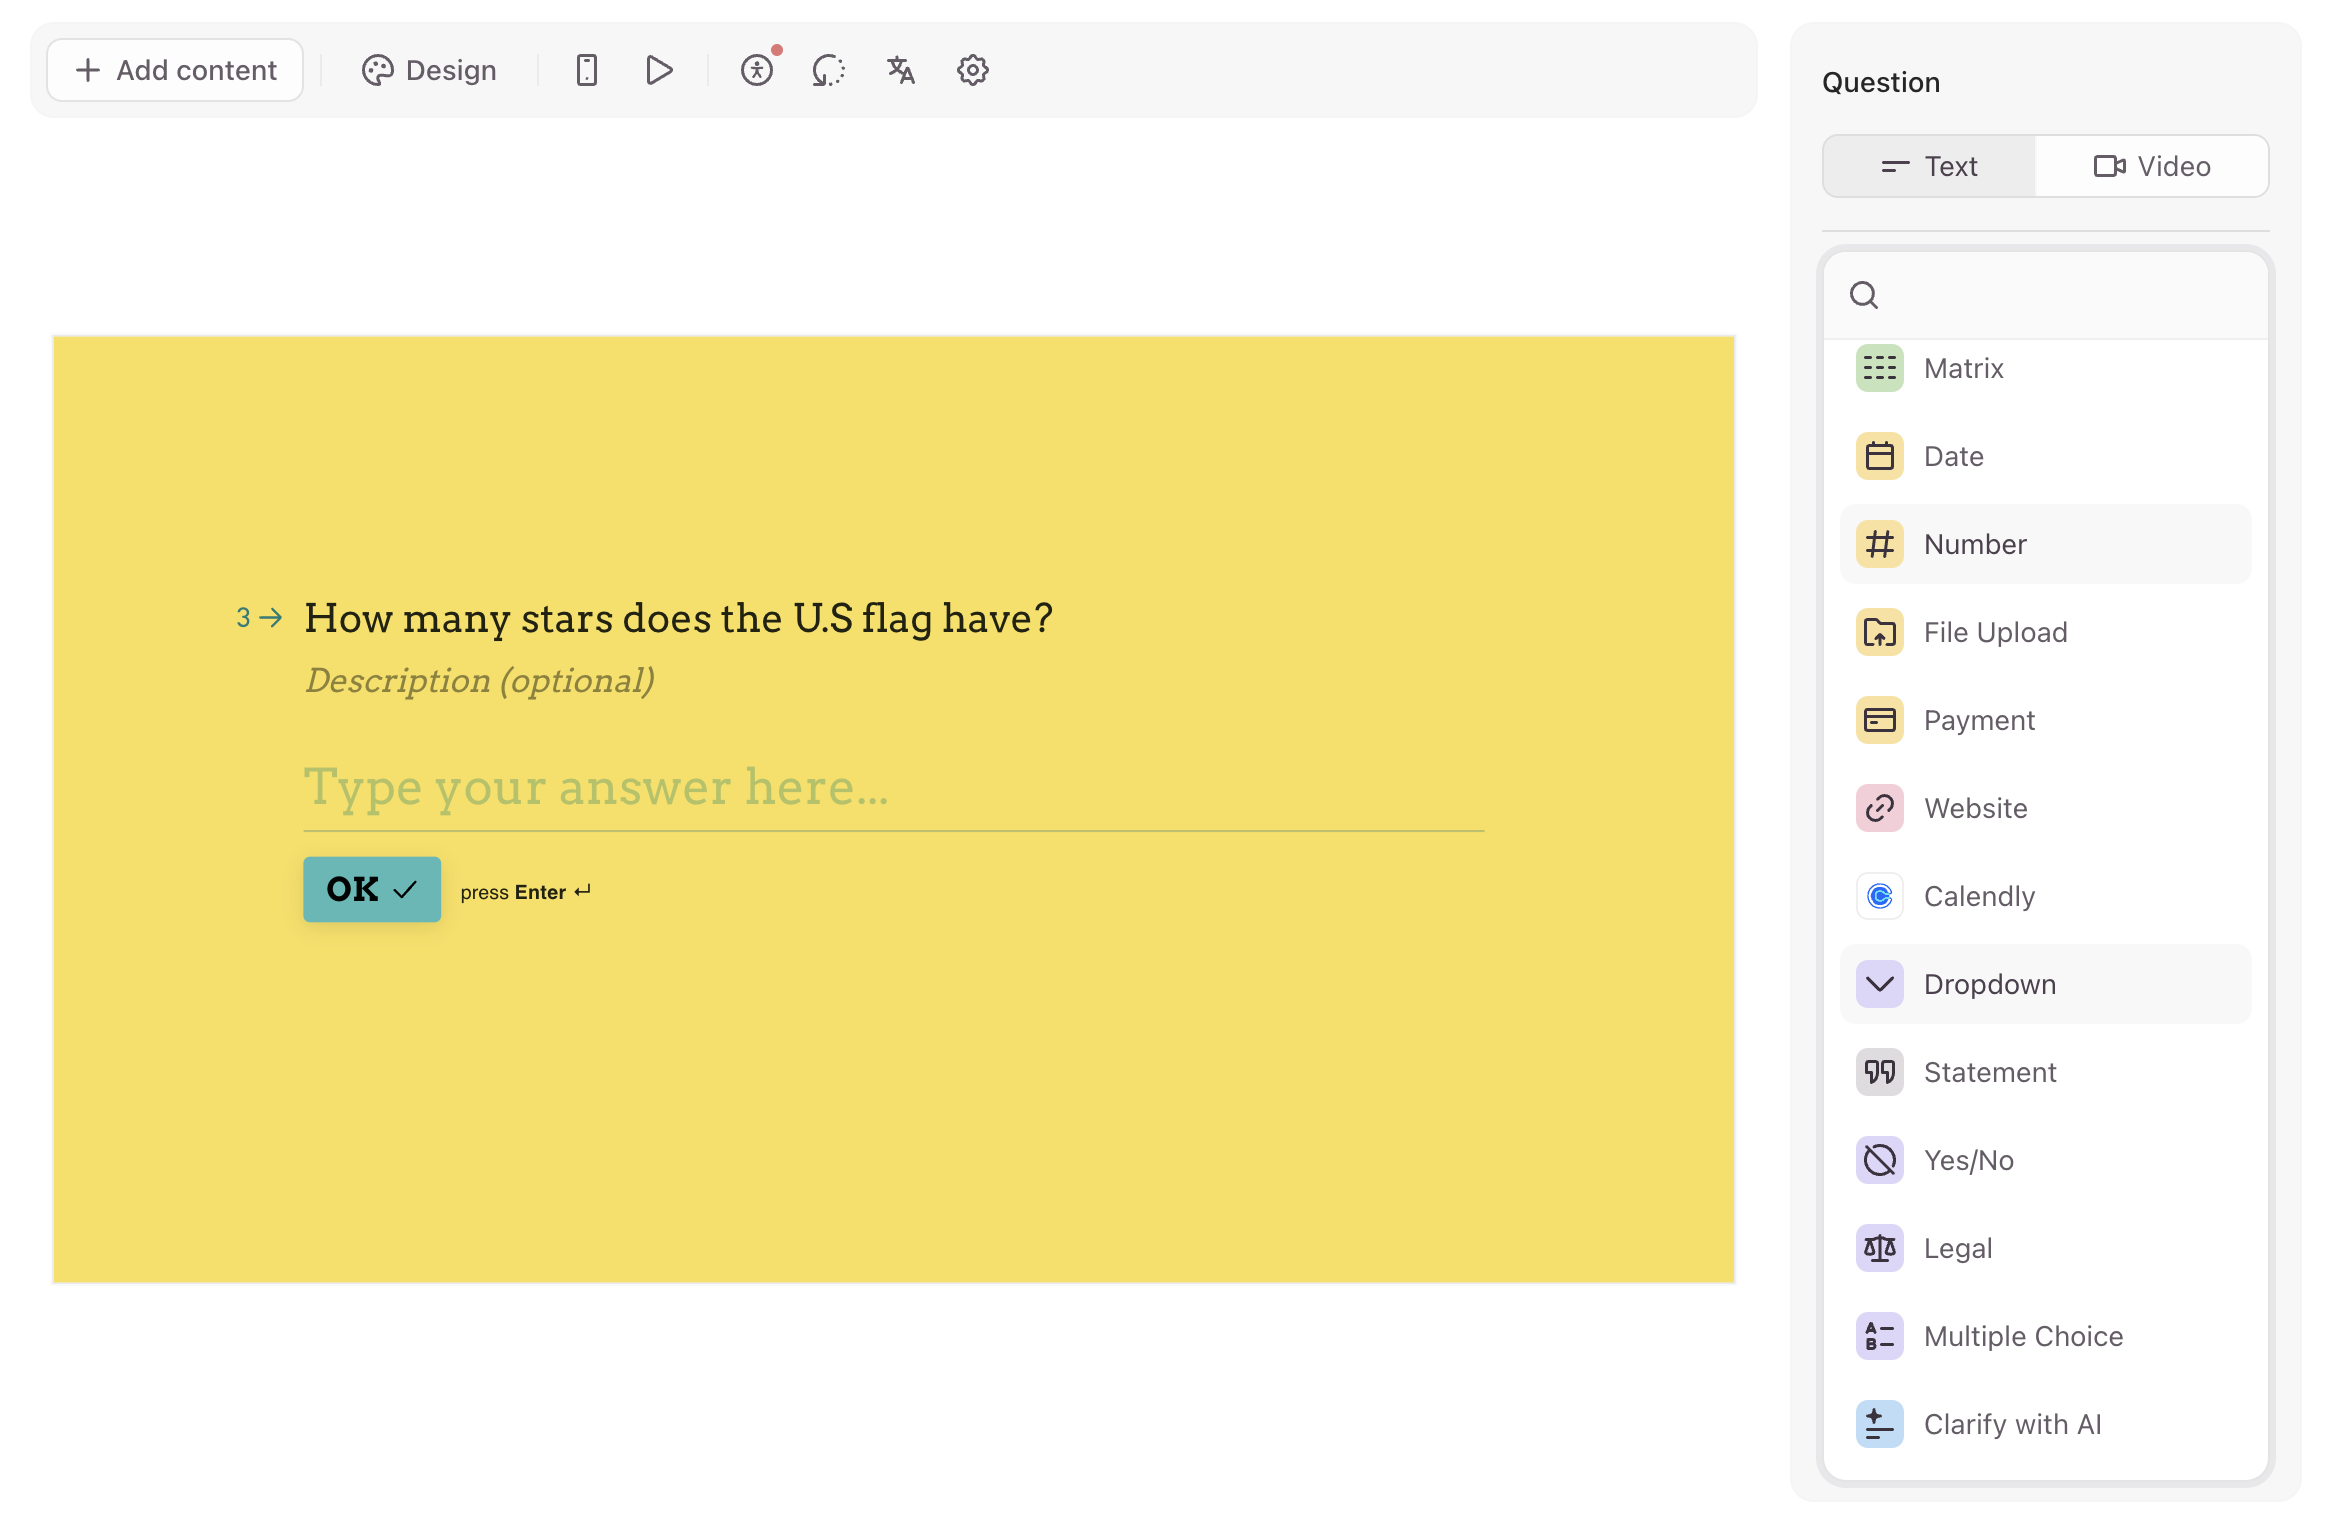Choose the Yes/No question type

tap(2045, 1160)
